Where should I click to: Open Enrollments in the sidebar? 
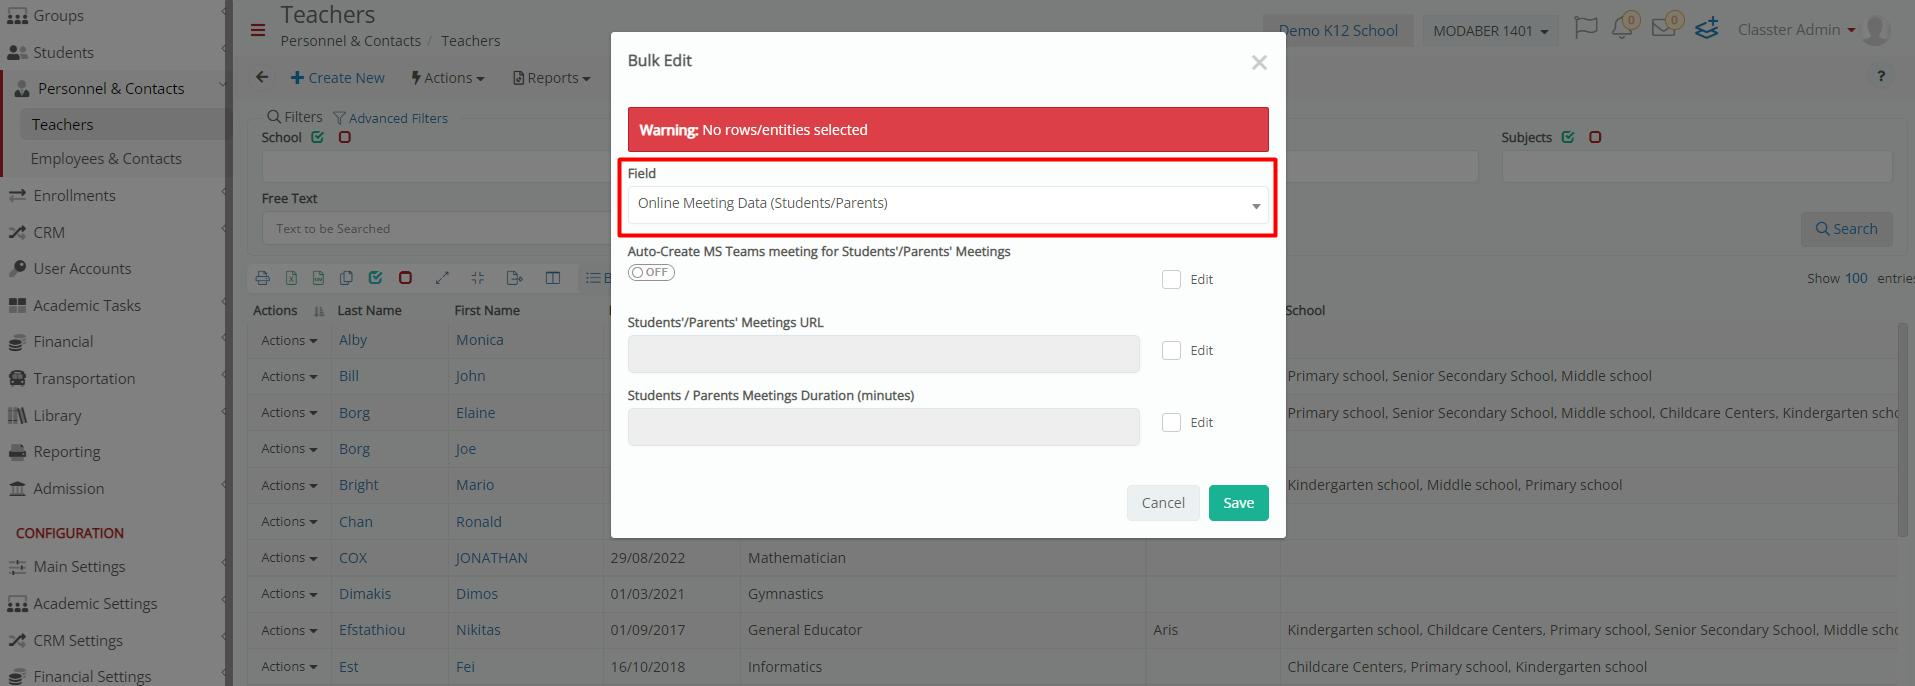(x=74, y=195)
